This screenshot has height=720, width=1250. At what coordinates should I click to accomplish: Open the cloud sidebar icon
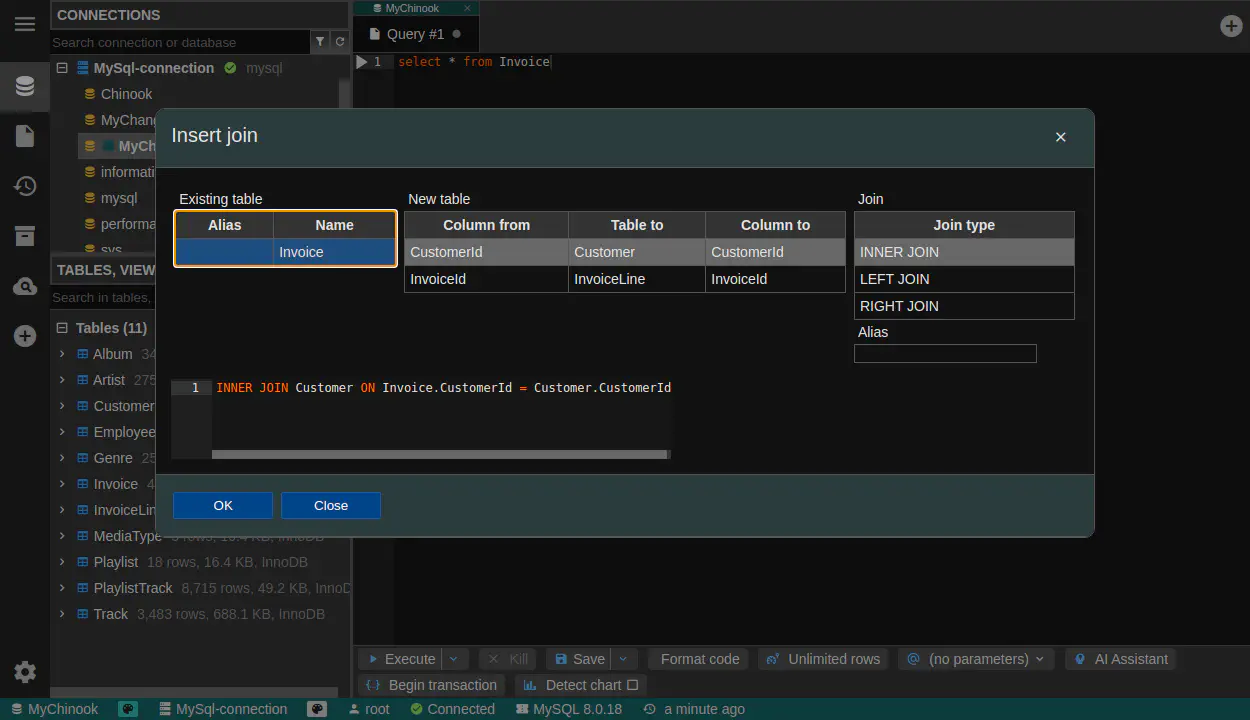coord(25,287)
